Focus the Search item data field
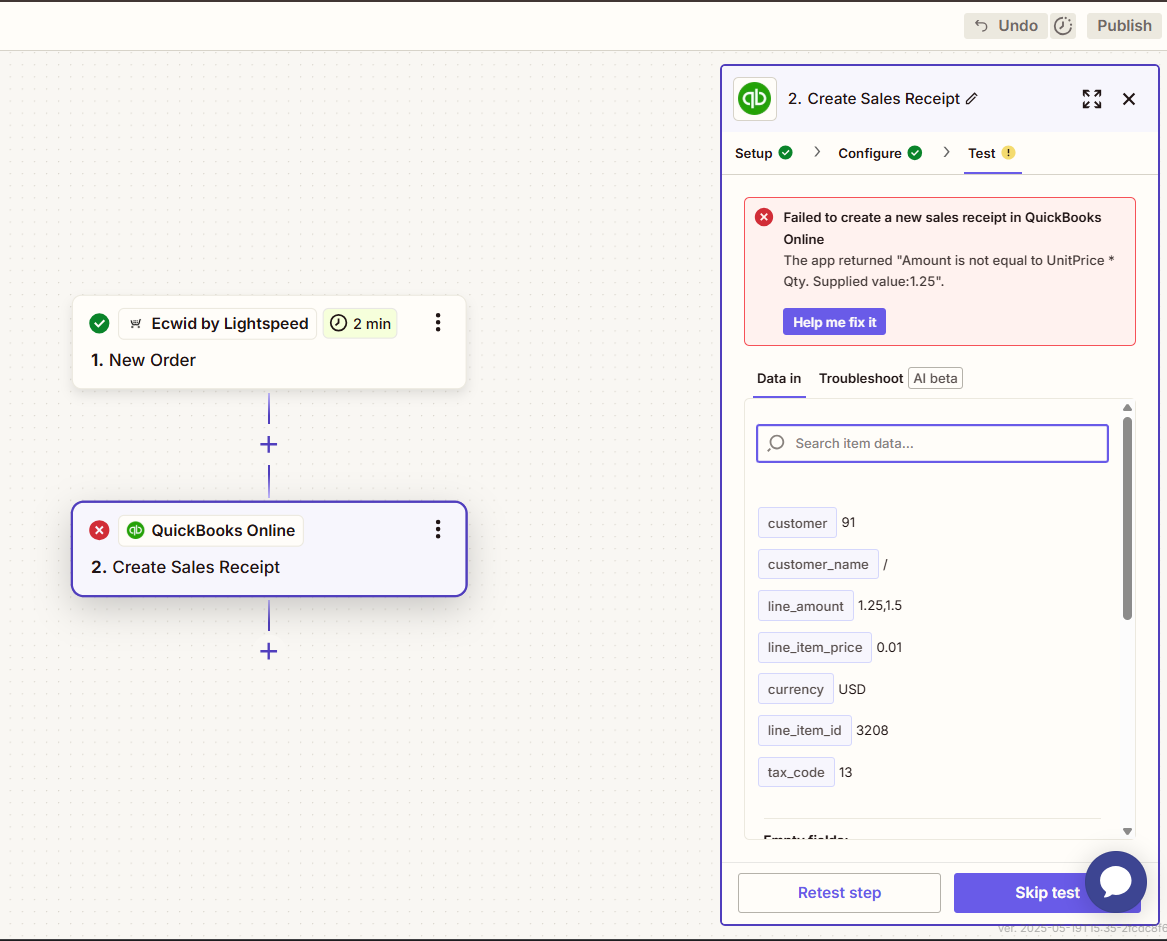 (x=932, y=444)
